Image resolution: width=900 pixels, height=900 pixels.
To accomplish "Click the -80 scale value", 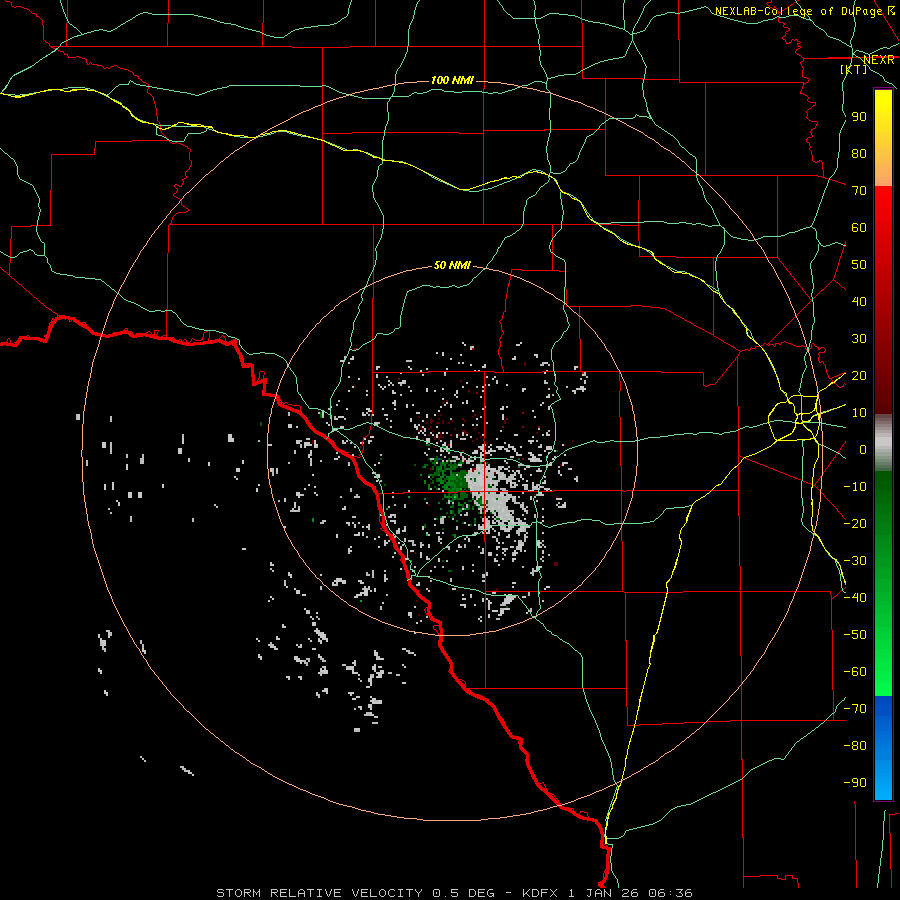I will click(855, 746).
